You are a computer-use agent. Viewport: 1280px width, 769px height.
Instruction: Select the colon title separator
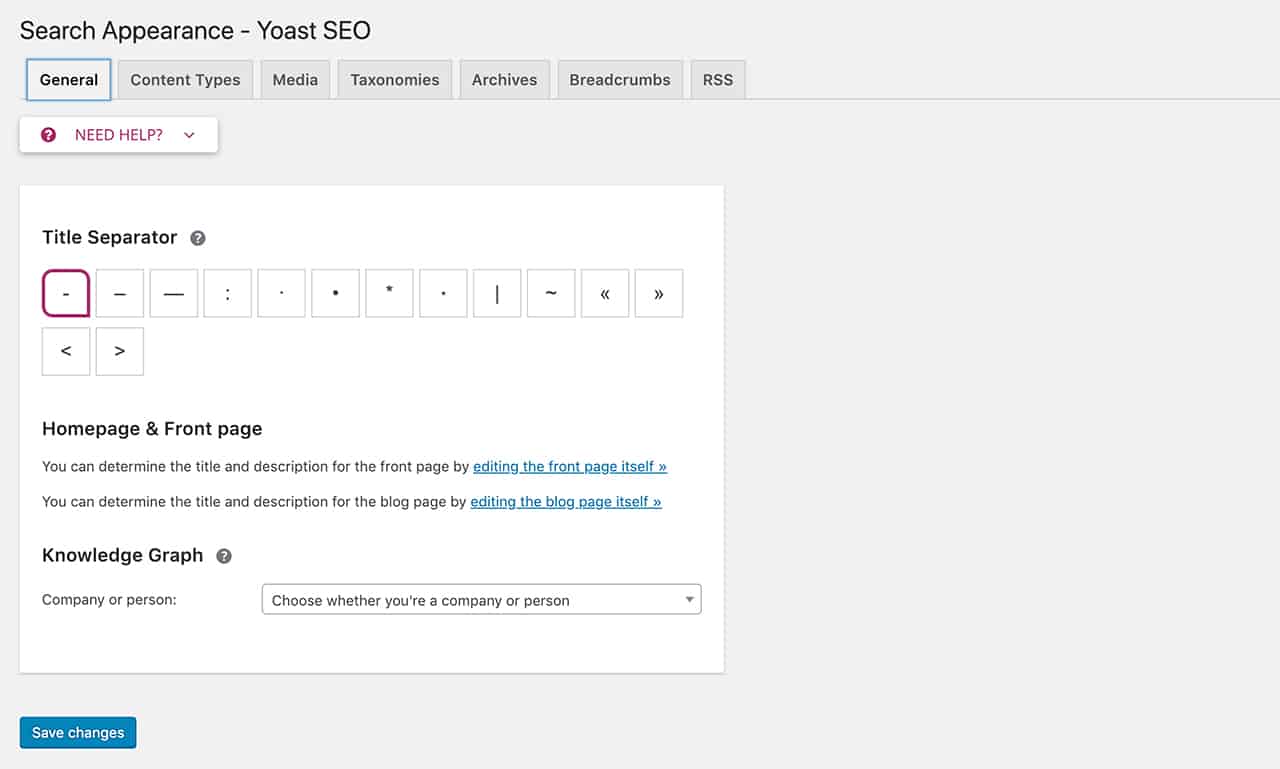click(228, 293)
